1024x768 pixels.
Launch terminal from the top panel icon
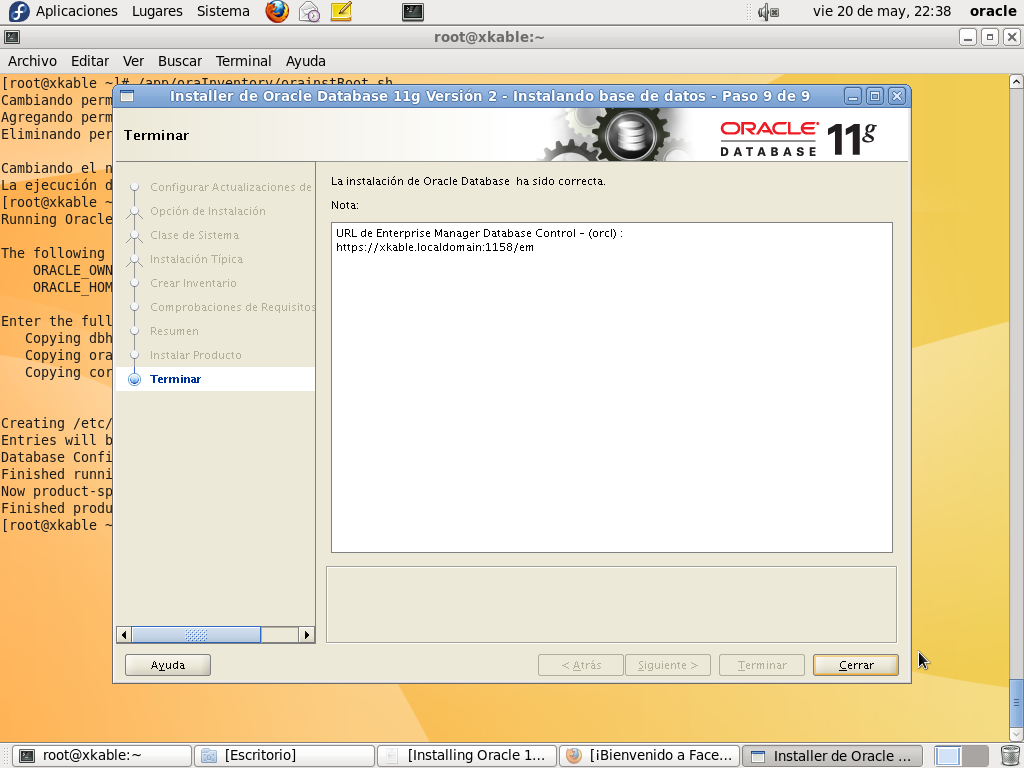click(413, 11)
